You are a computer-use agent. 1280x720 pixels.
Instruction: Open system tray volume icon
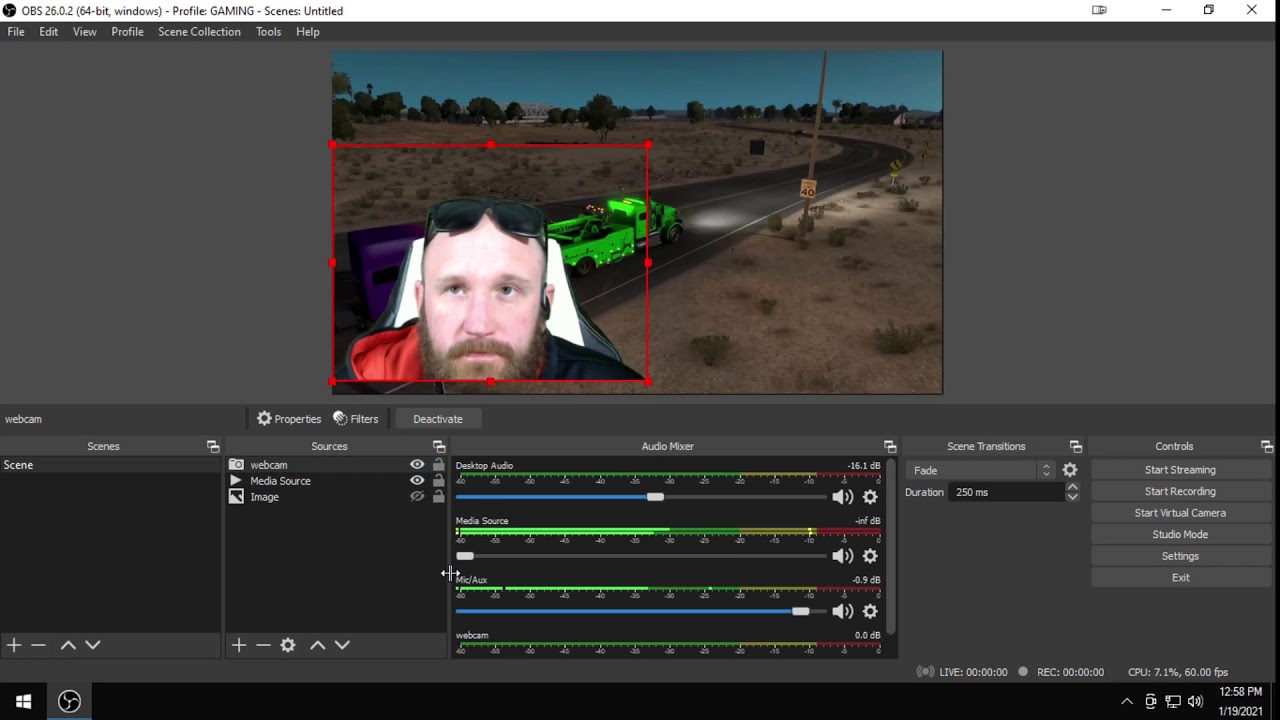pos(1195,701)
